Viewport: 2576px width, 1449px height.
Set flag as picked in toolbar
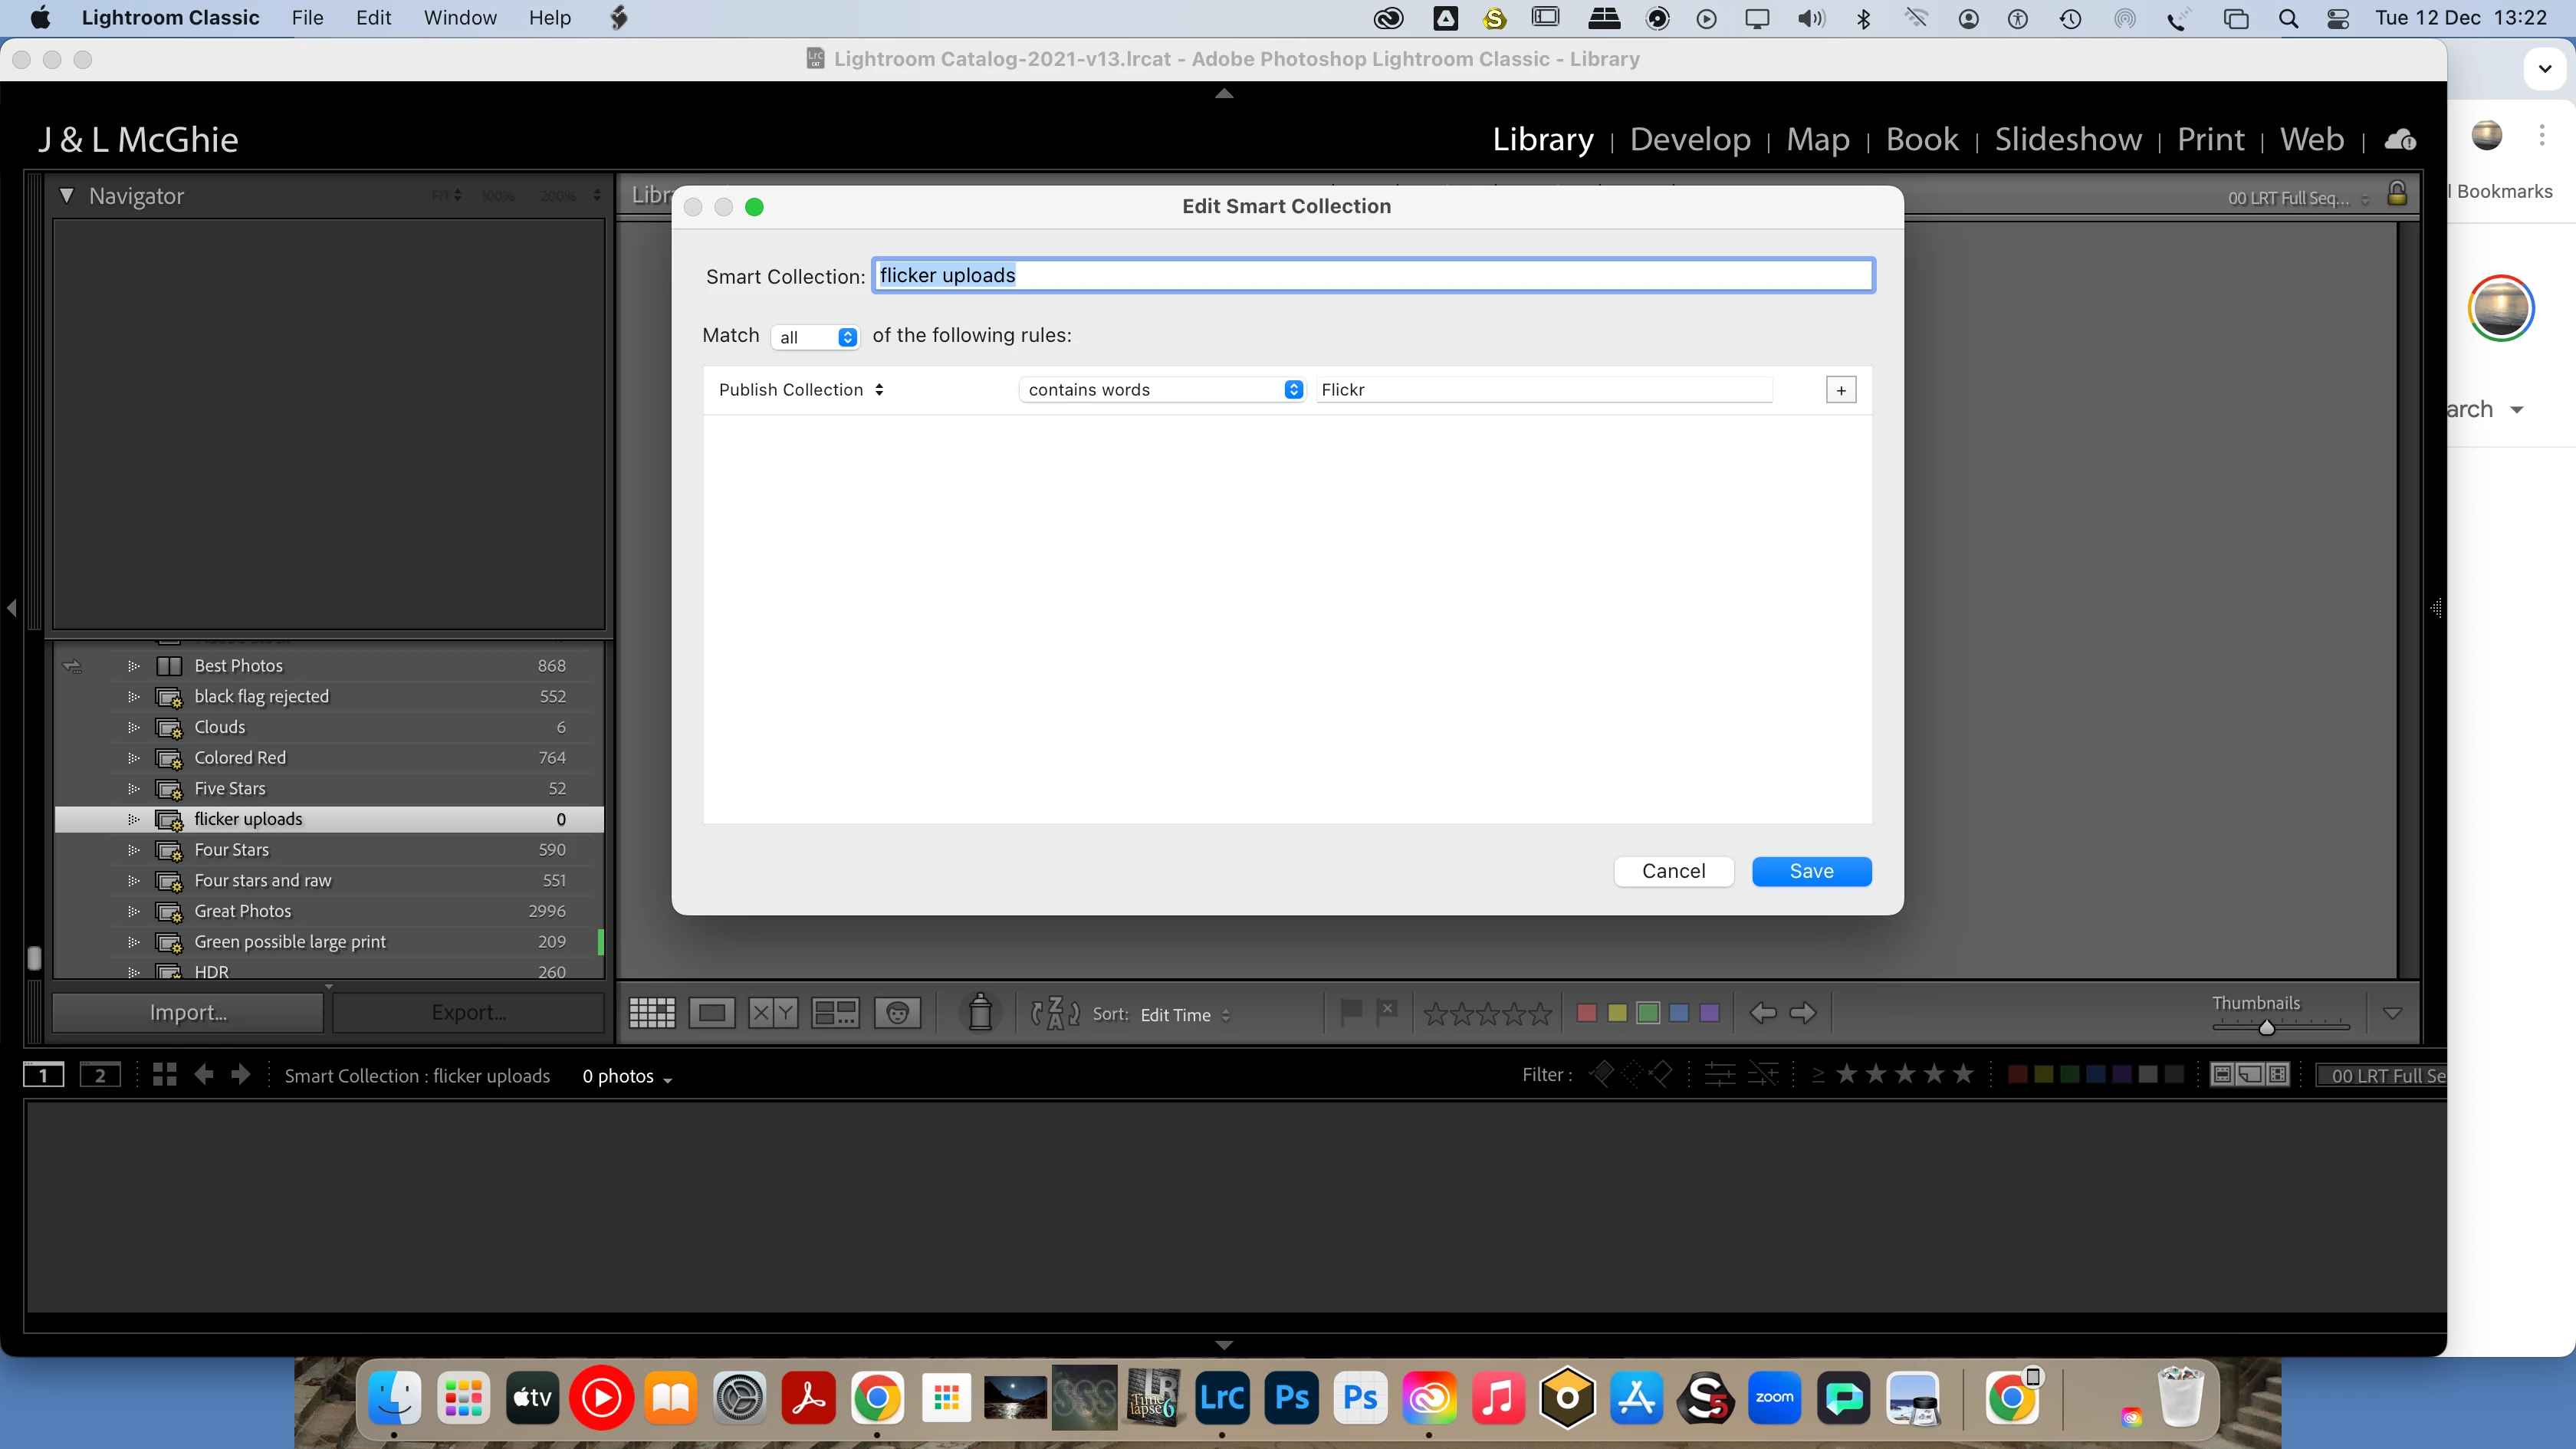(1351, 1012)
